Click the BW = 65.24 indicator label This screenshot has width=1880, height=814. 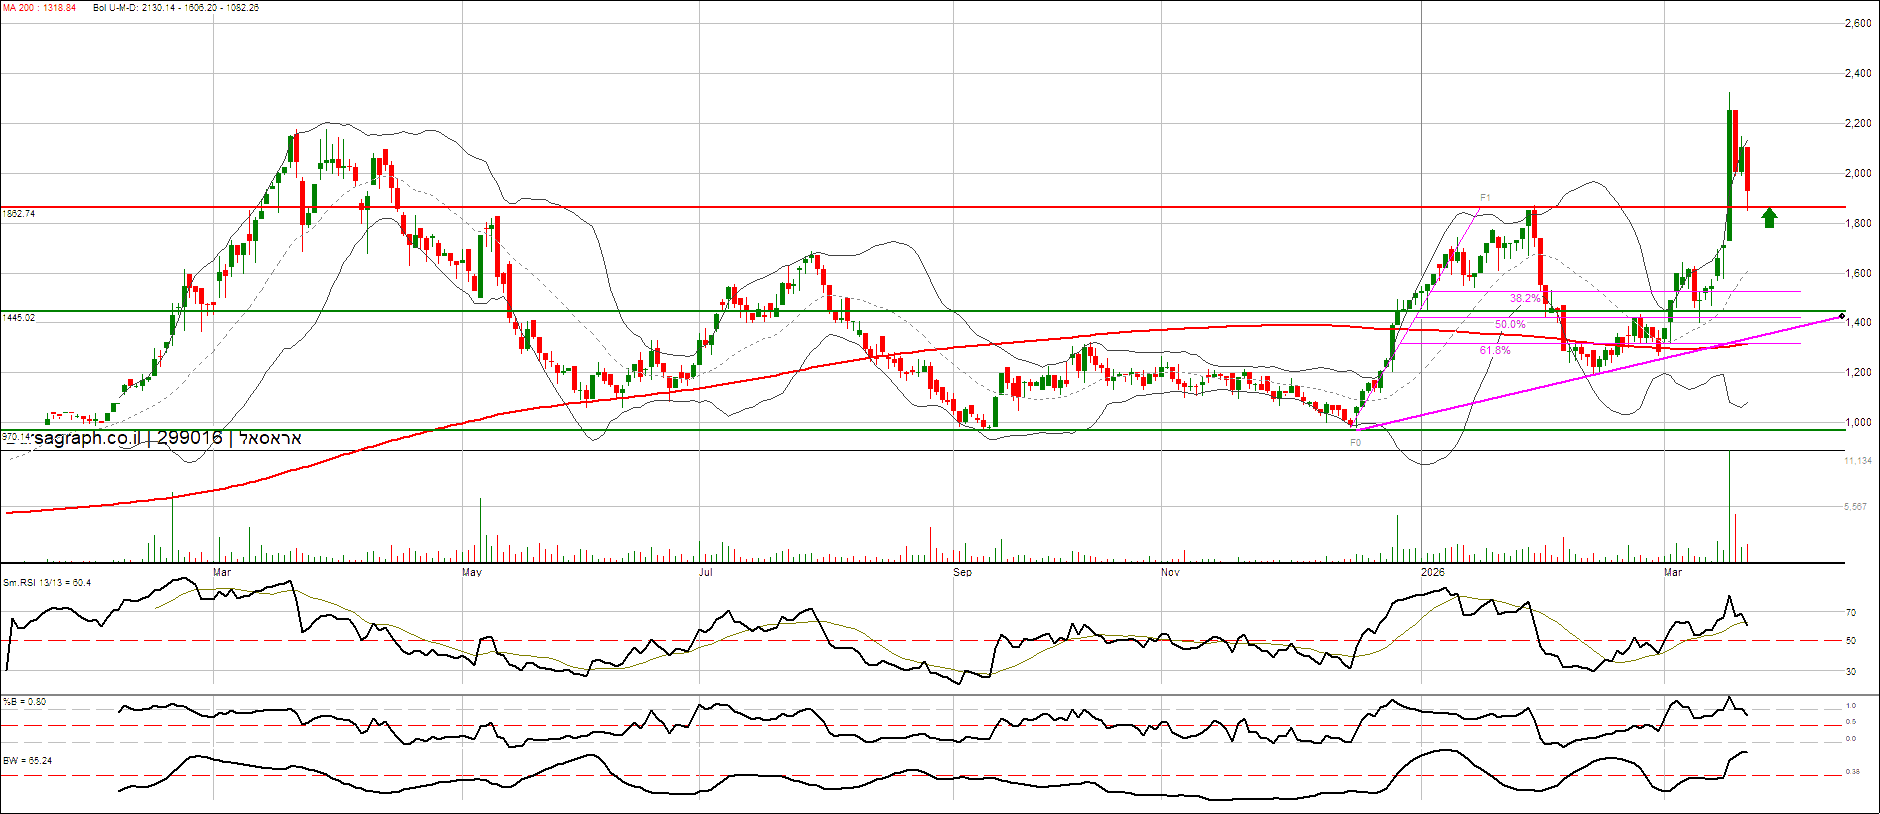[28, 761]
